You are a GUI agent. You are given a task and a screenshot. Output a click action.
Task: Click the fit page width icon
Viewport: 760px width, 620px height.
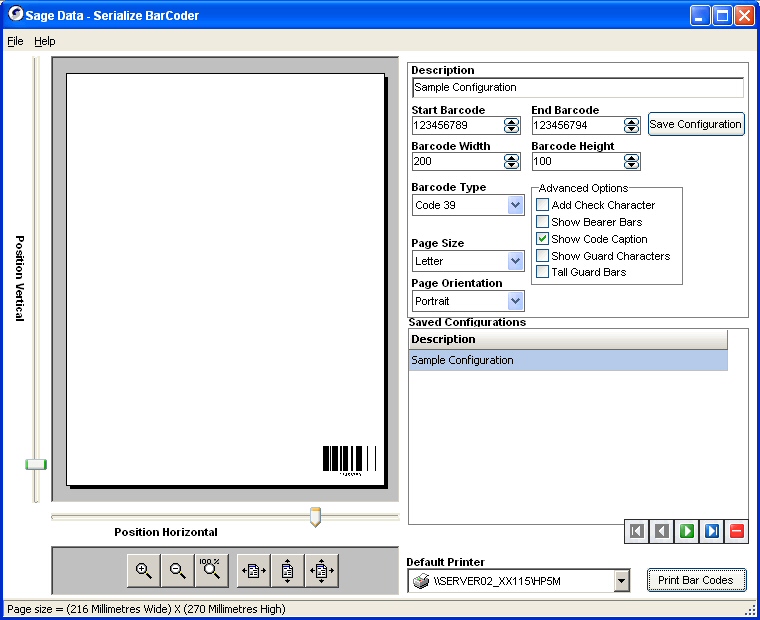(x=253, y=571)
